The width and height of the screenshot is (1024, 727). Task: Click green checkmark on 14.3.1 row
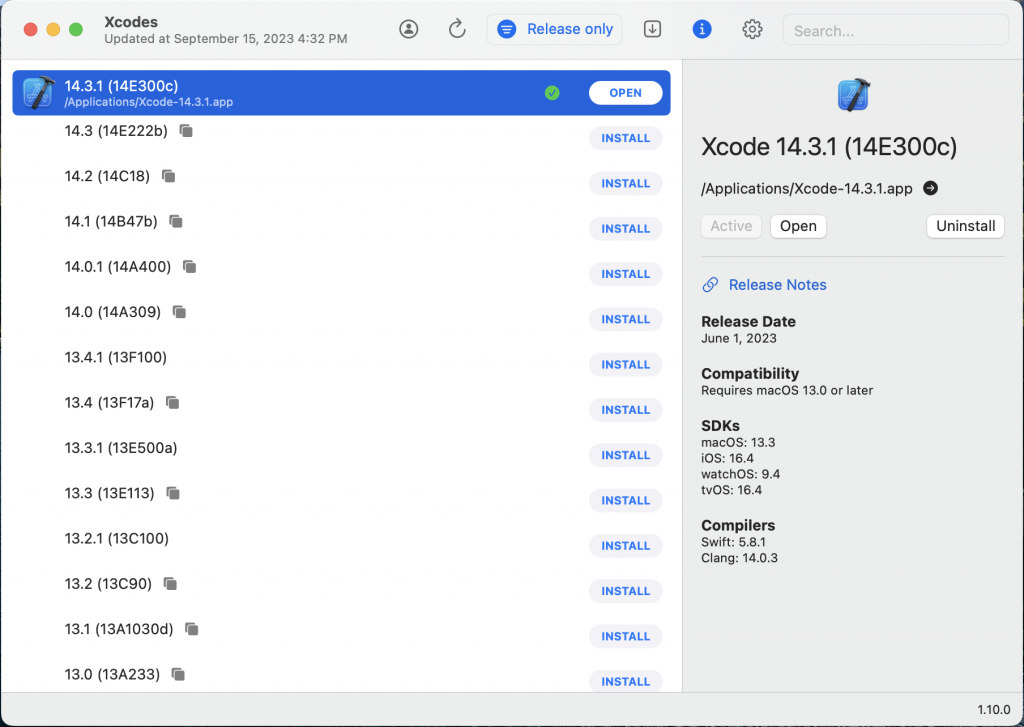click(552, 93)
